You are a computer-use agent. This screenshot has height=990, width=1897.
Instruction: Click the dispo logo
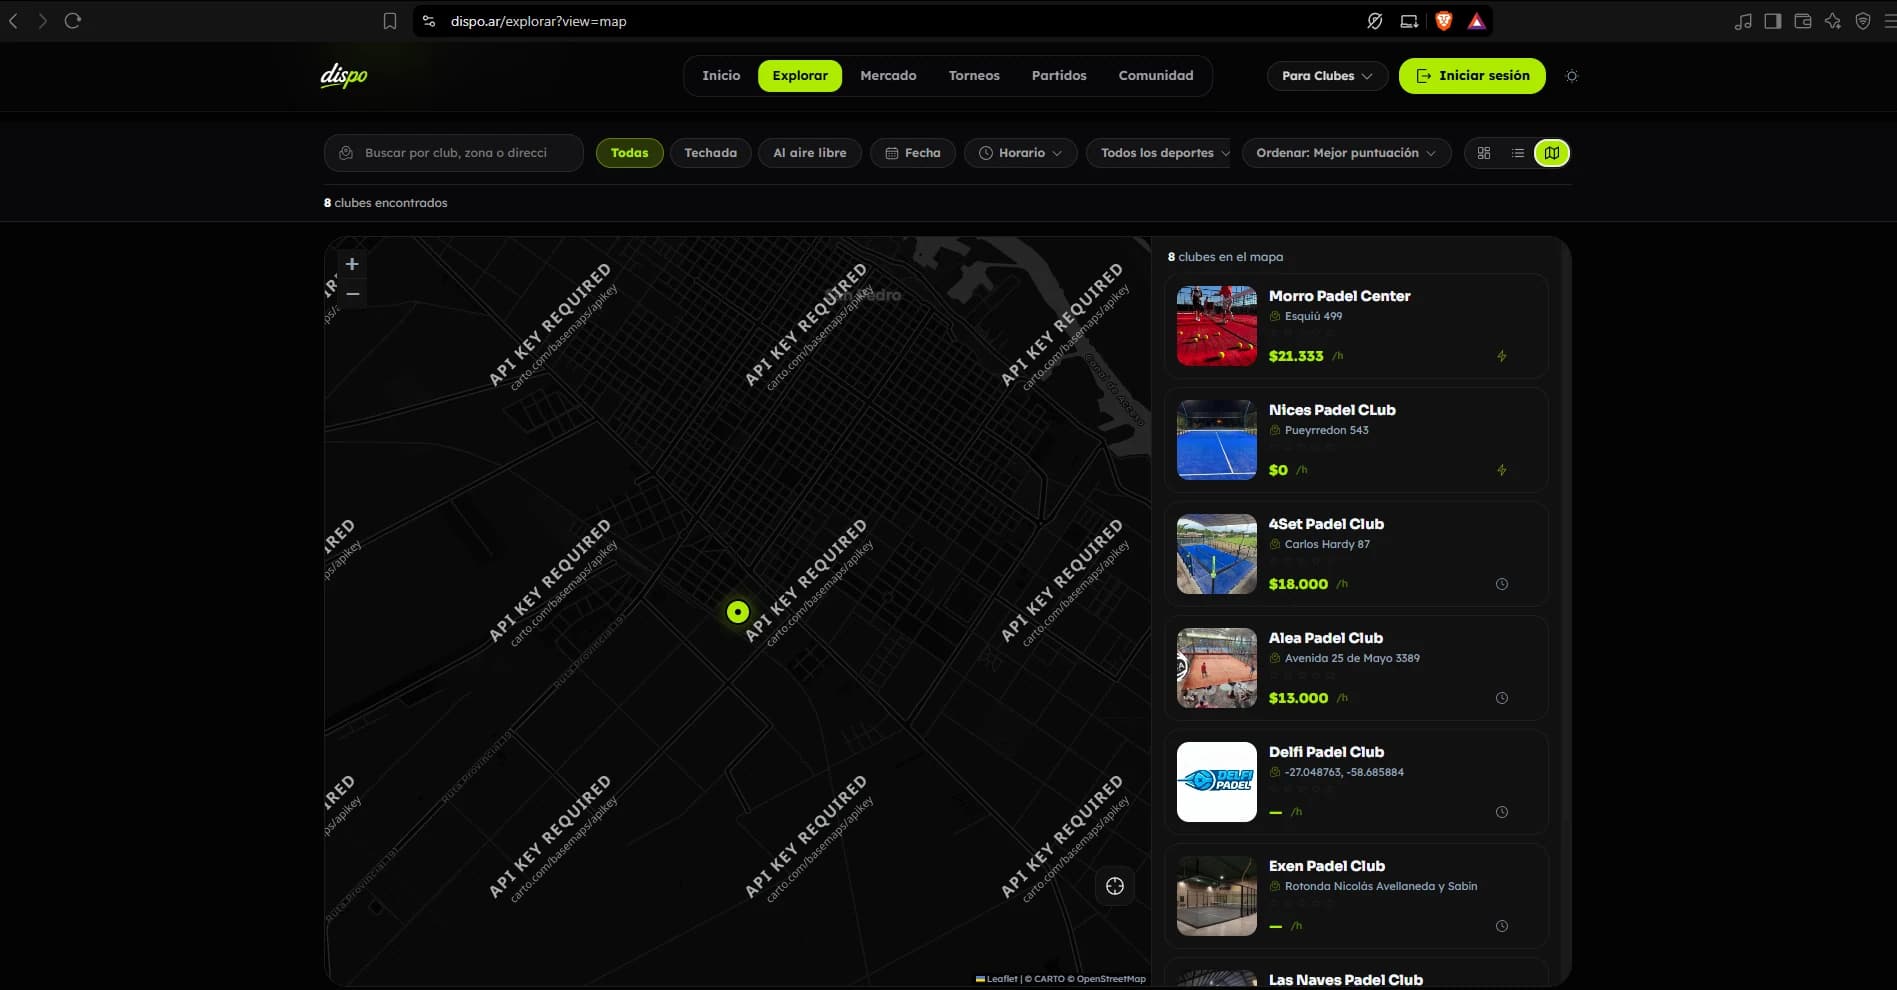click(344, 76)
